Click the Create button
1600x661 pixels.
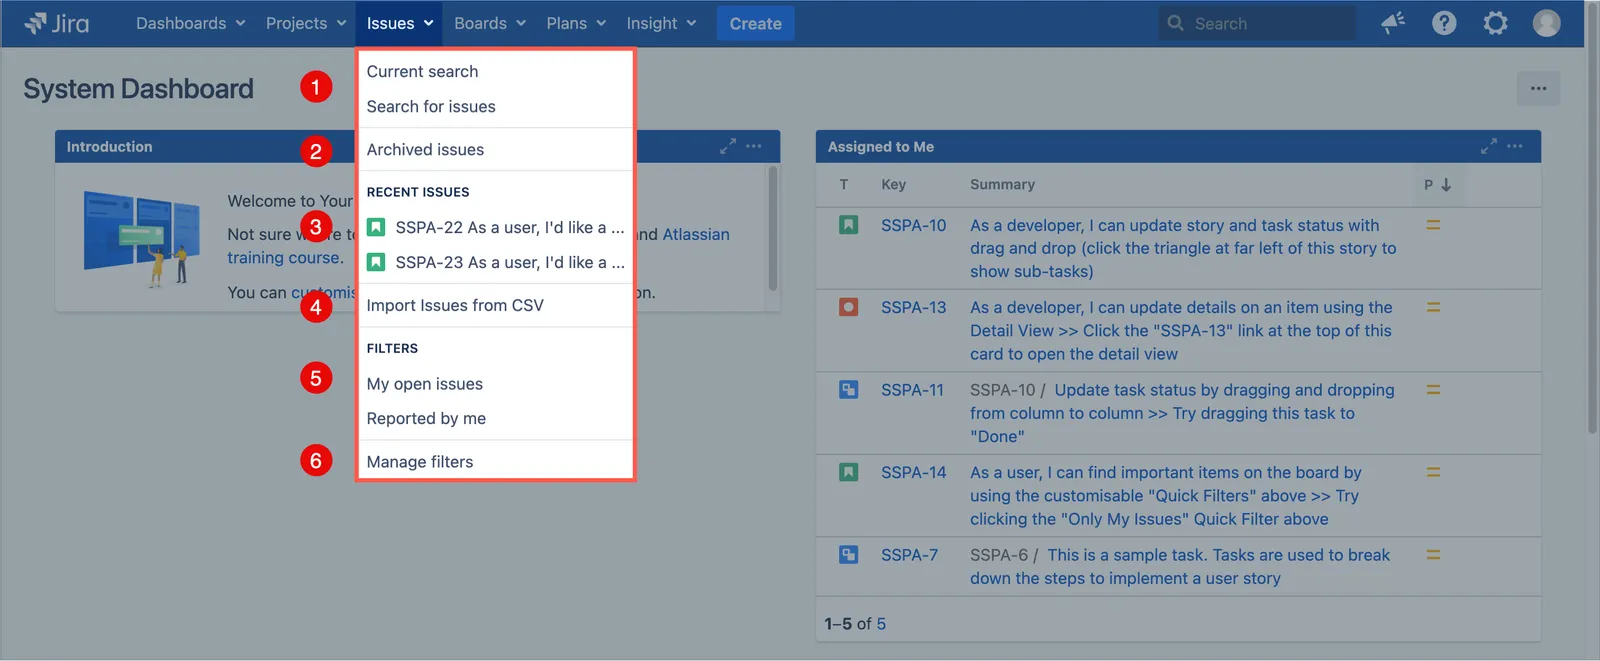[755, 23]
